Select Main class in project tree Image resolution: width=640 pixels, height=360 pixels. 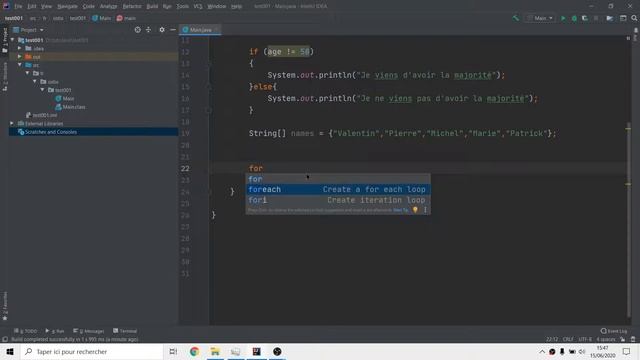click(x=65, y=98)
